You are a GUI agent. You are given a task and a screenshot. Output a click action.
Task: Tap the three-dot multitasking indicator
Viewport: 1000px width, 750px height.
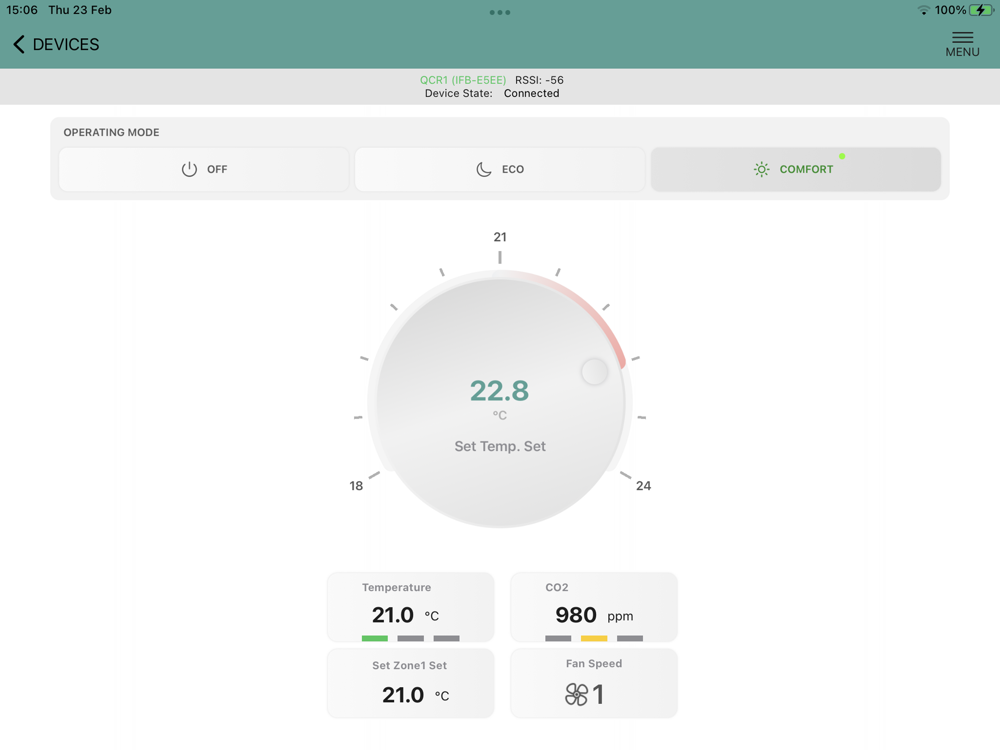pos(500,12)
